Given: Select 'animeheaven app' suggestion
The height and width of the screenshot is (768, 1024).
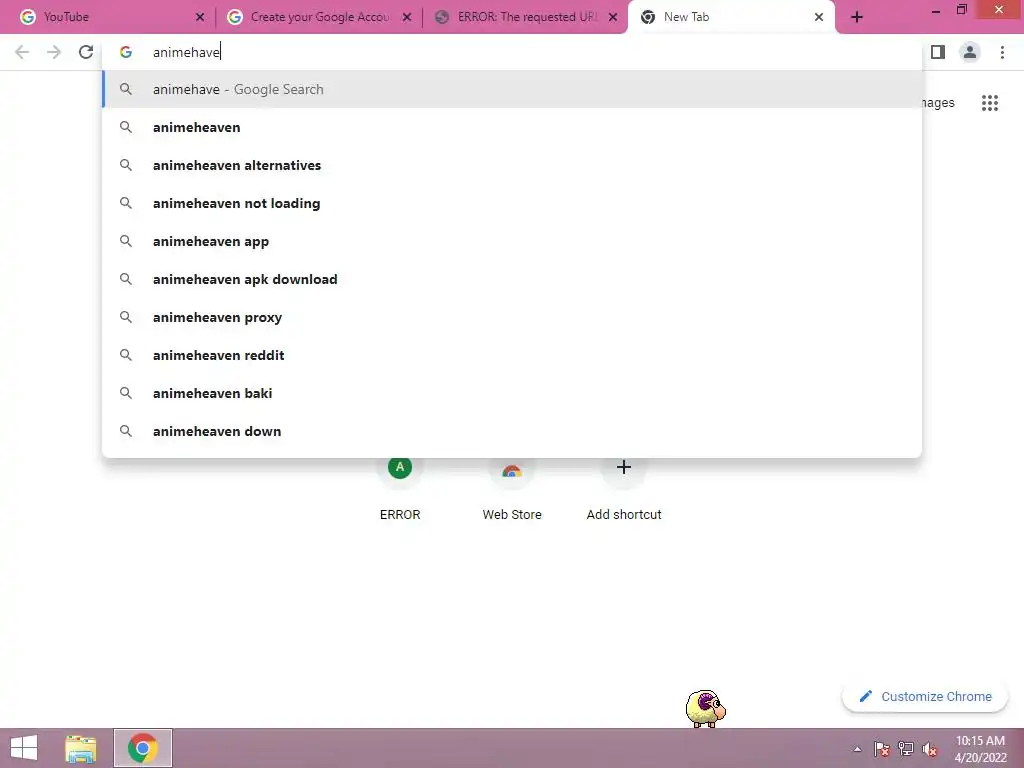Looking at the screenshot, I should 512,241.
